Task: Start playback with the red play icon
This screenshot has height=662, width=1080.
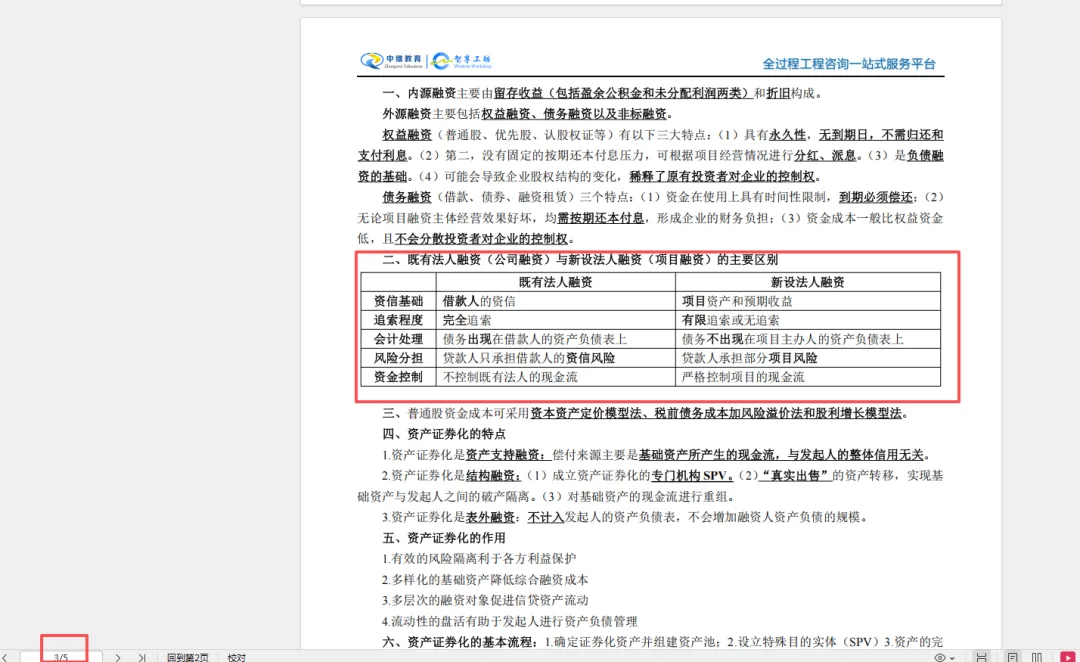Action: point(1068,657)
